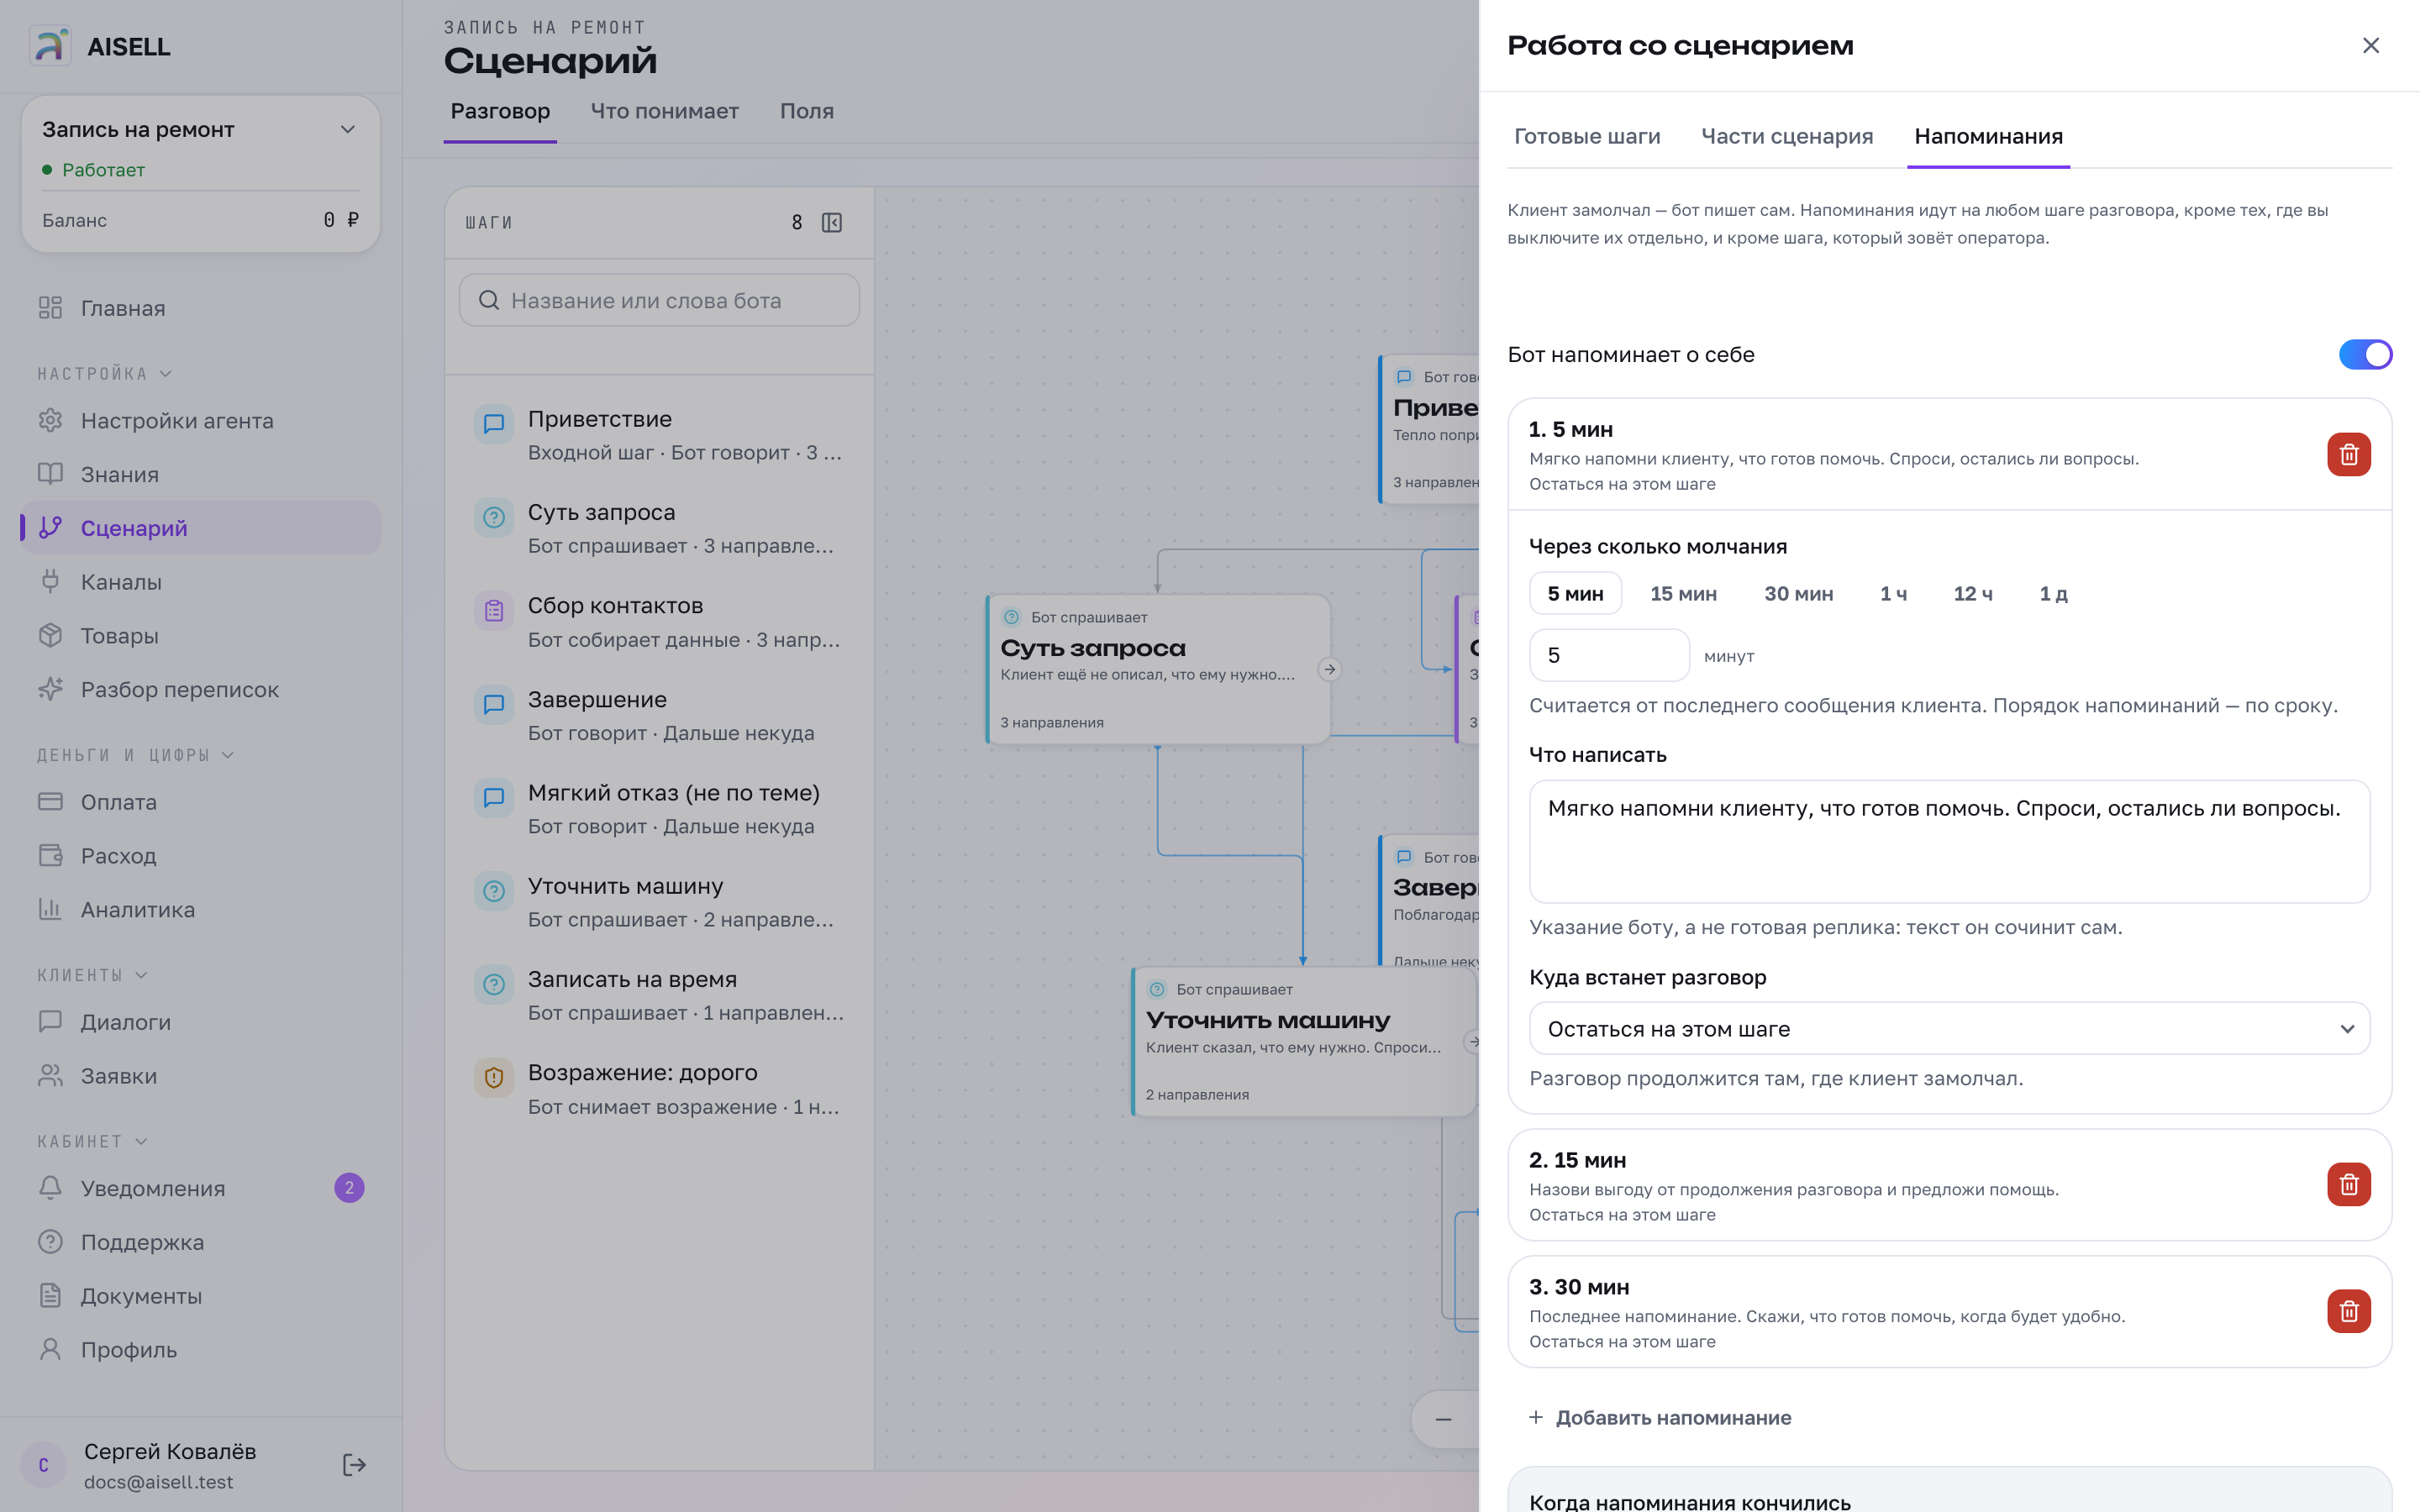Delete the 30 мин reminder

[2349, 1311]
